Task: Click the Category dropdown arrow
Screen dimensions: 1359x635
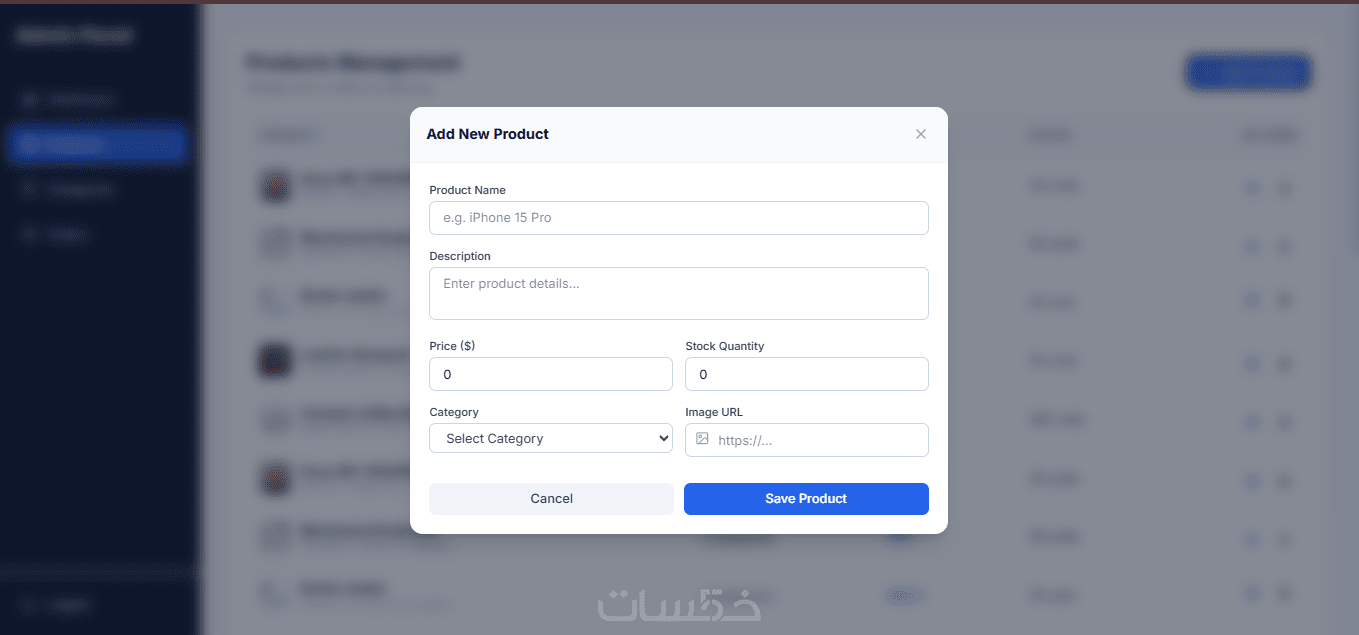Action: (x=664, y=438)
